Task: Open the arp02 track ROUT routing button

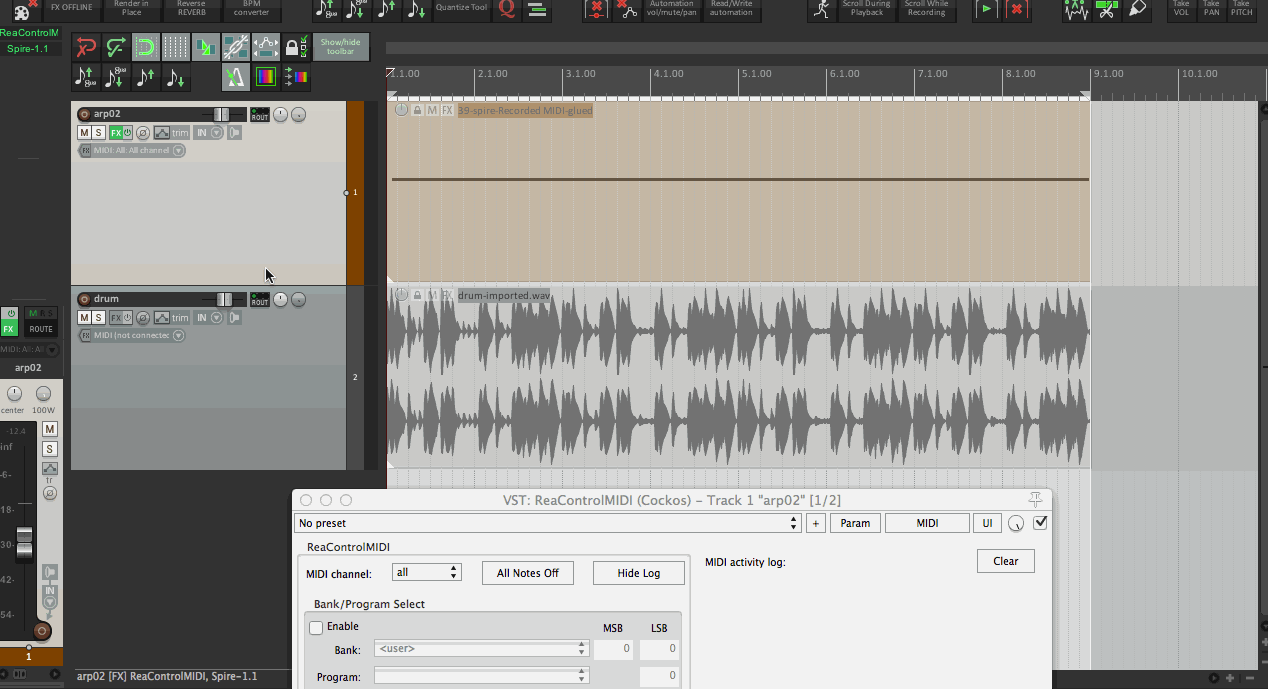Action: (260, 115)
